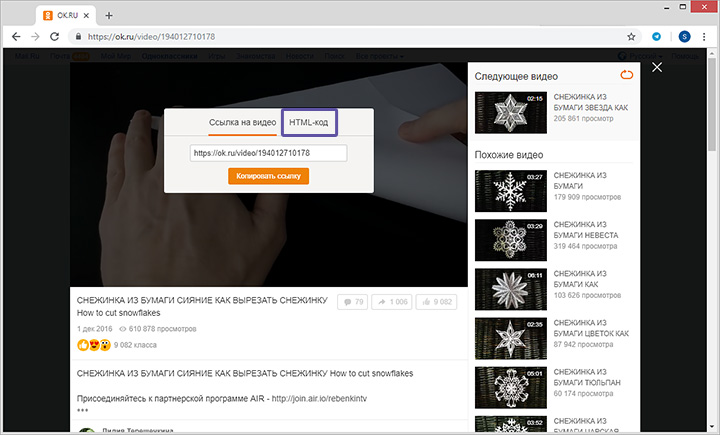Click the Похожие видео heading

(509, 155)
